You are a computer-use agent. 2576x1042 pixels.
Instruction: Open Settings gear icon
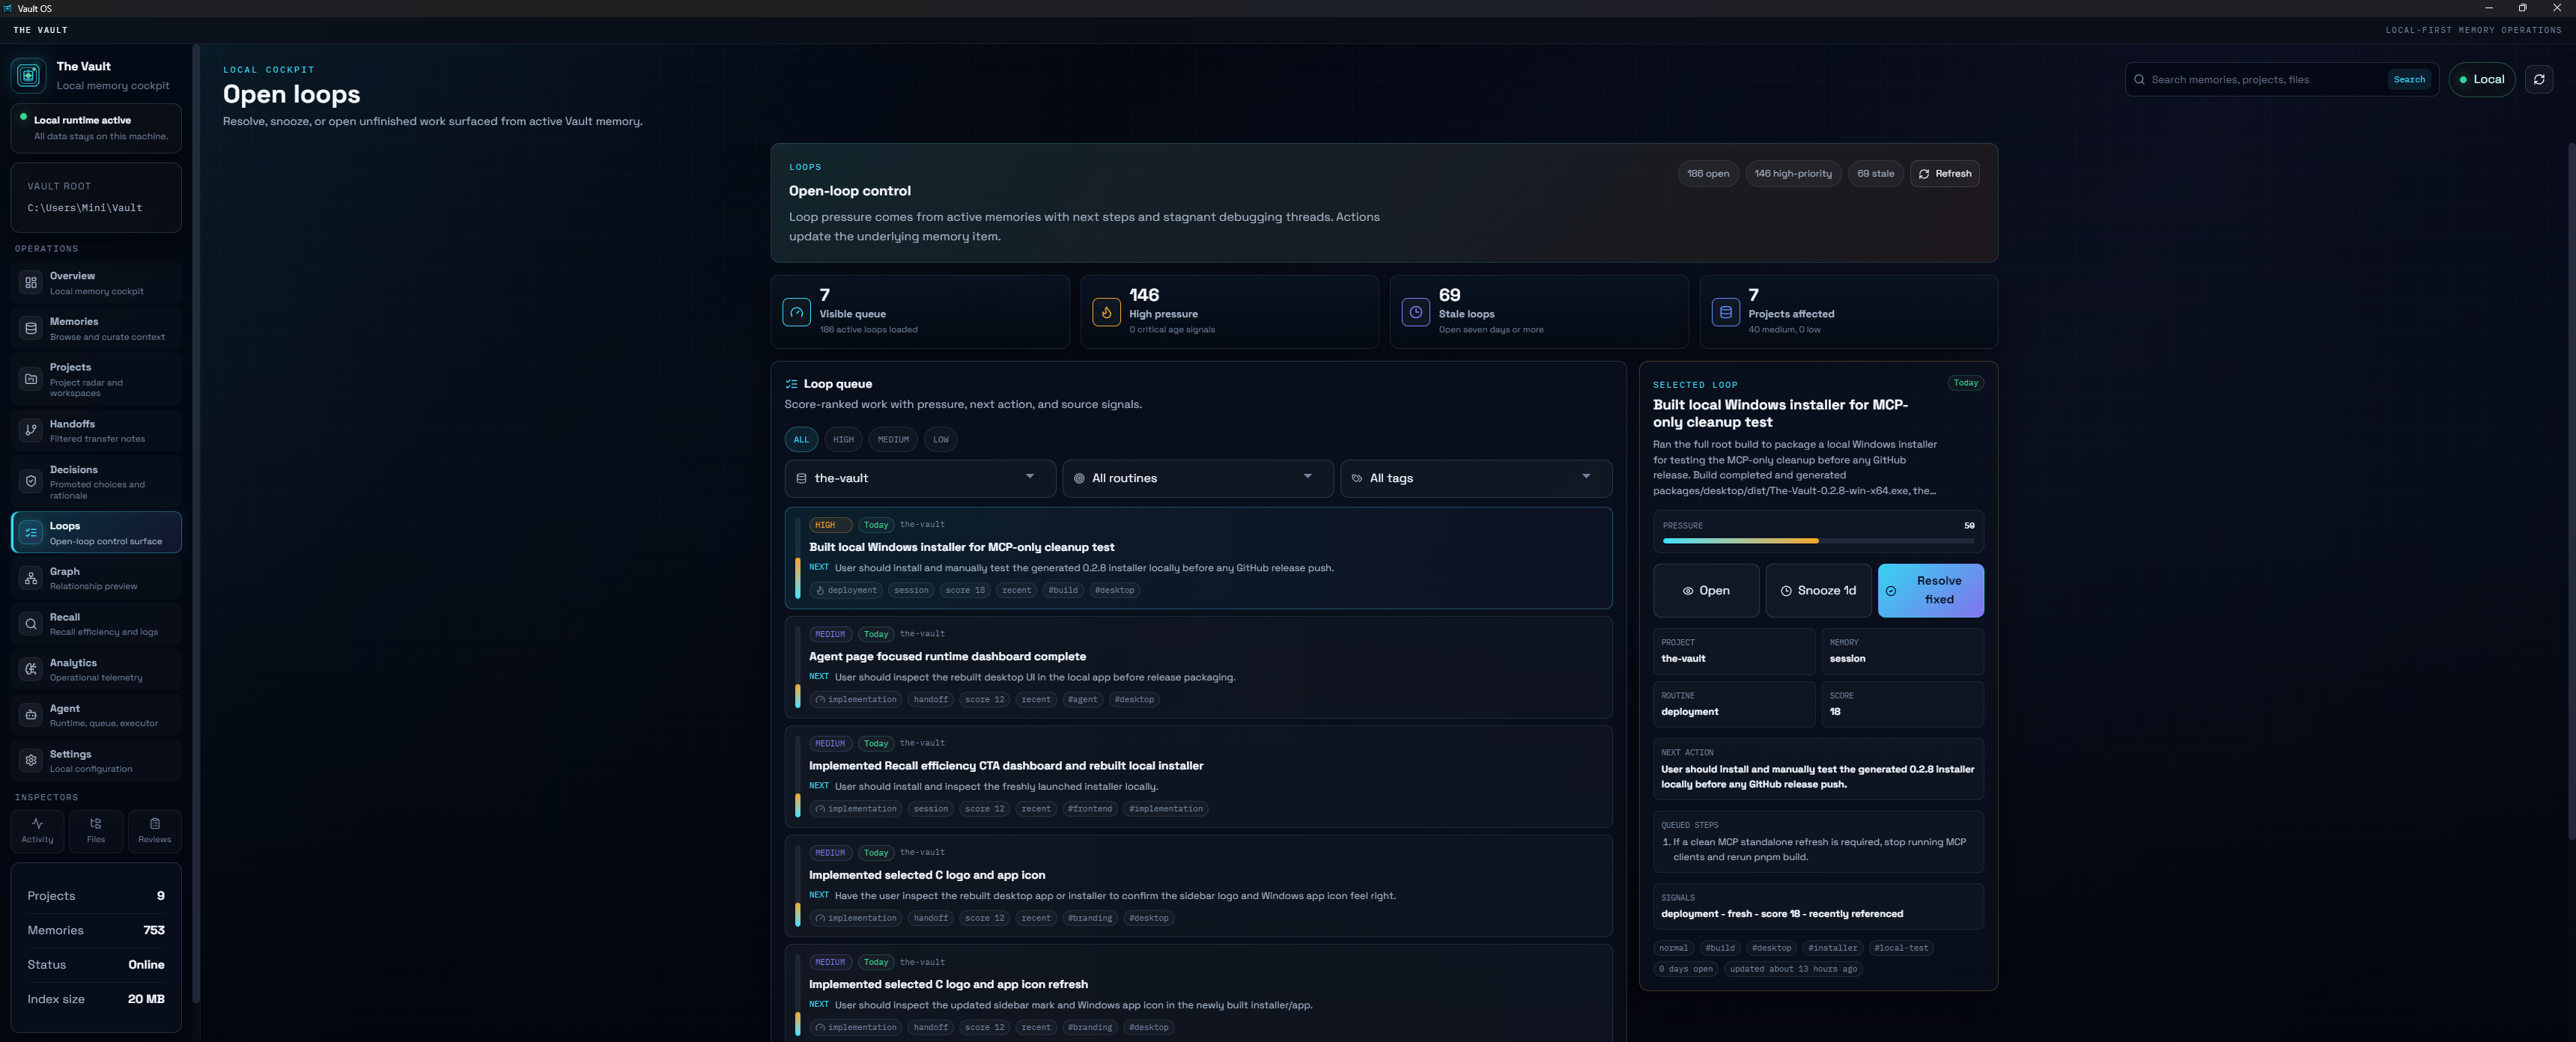(x=31, y=760)
